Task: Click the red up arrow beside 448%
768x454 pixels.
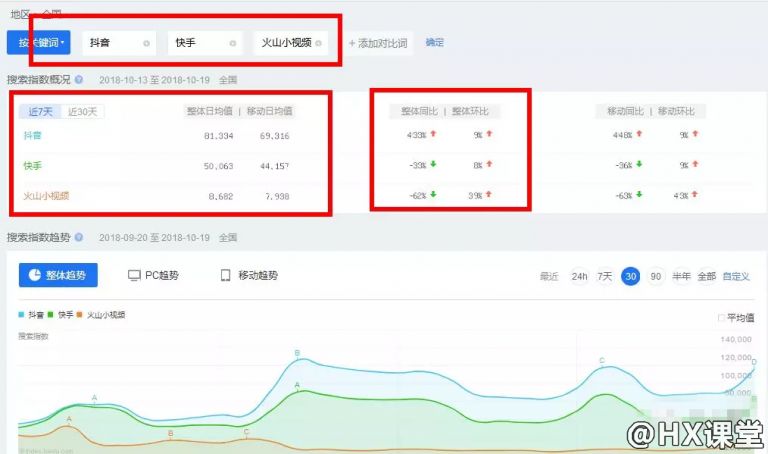Action: (x=639, y=133)
